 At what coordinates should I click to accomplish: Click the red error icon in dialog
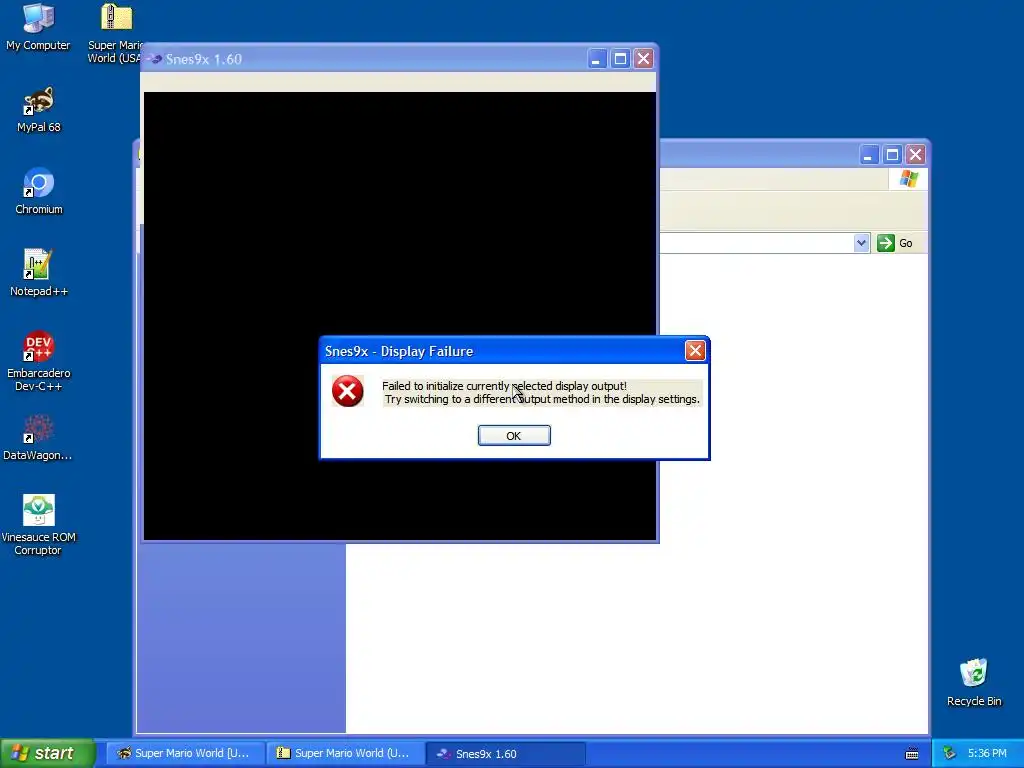pyautogui.click(x=347, y=391)
